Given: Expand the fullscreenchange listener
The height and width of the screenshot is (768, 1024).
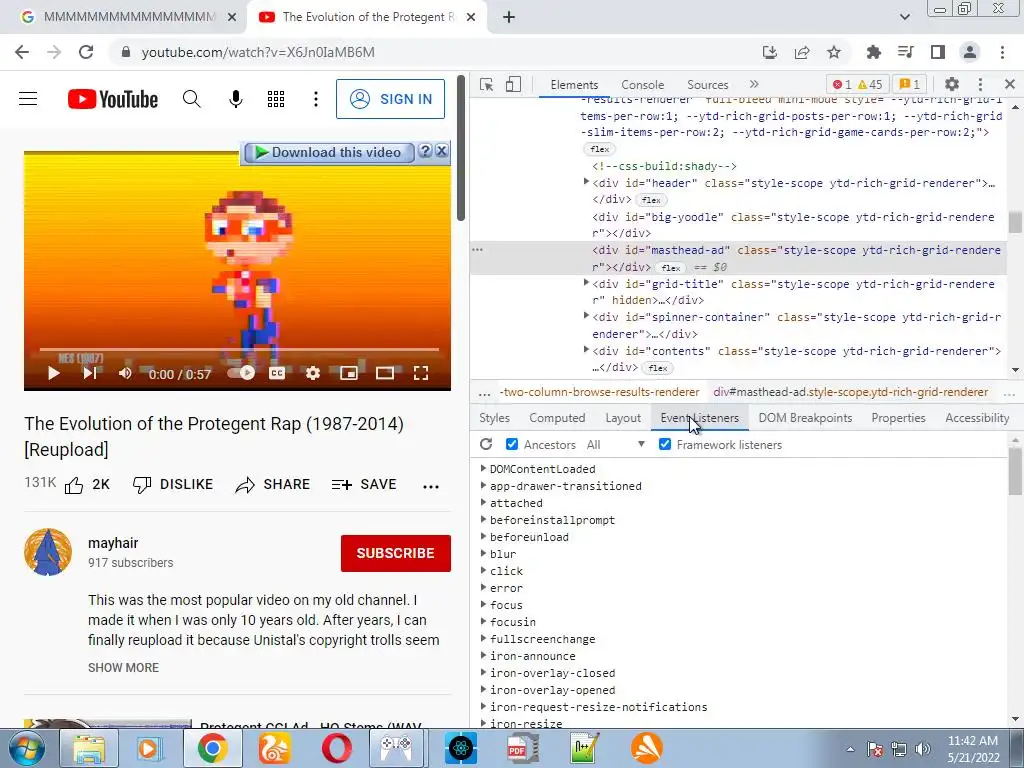Looking at the screenshot, I should pyautogui.click(x=483, y=638).
